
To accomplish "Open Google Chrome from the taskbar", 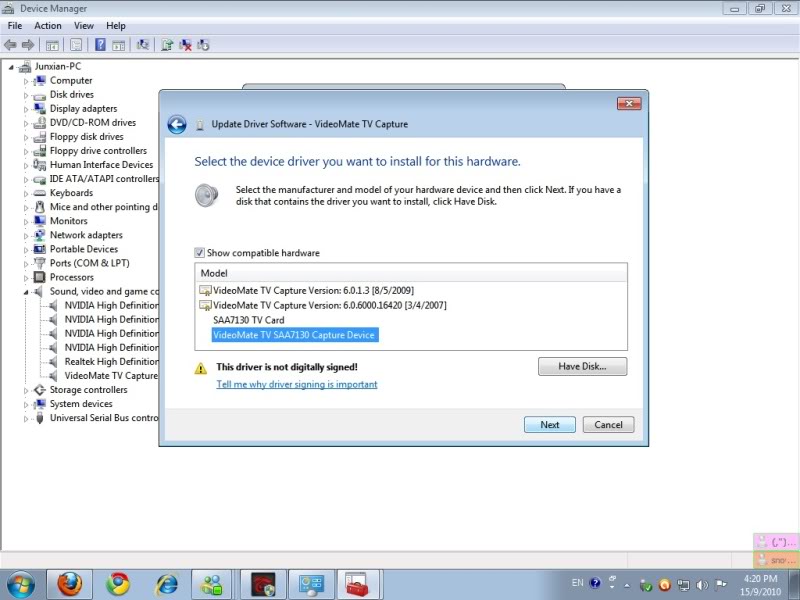I will click(x=118, y=584).
